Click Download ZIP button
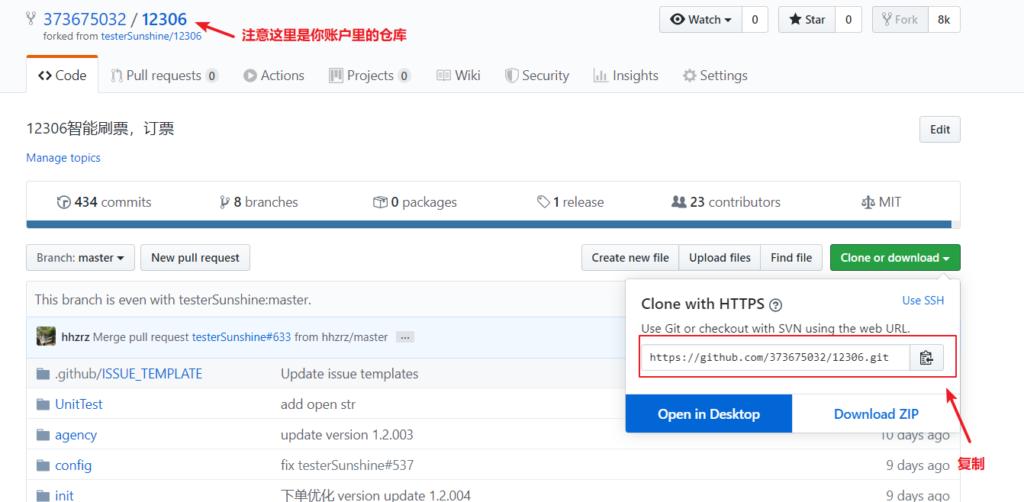This screenshot has height=502, width=1024. 876,414
